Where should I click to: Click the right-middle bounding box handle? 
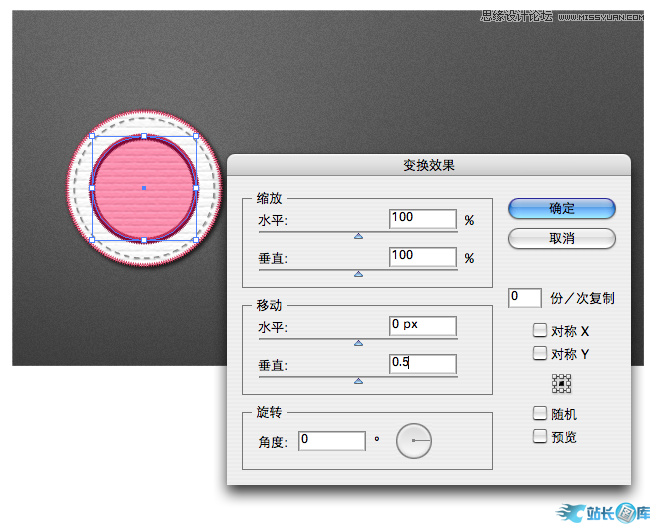pos(196,188)
